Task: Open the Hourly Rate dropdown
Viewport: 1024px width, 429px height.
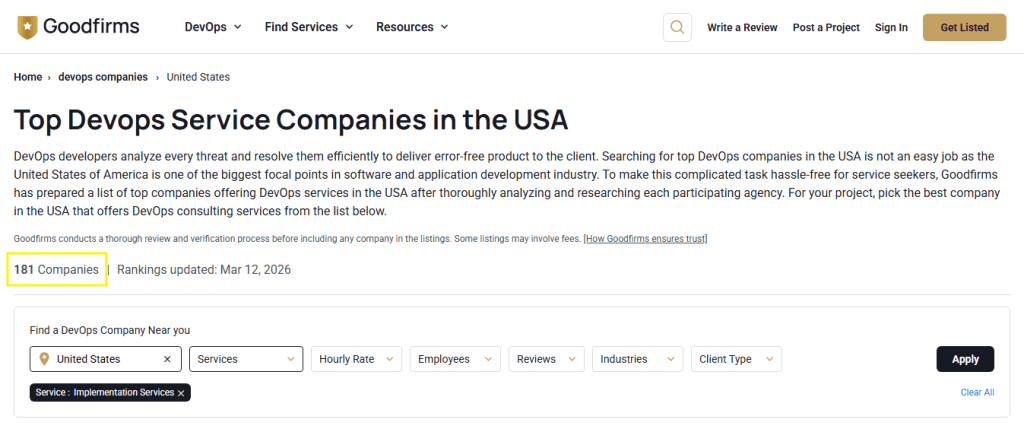Action: point(355,359)
